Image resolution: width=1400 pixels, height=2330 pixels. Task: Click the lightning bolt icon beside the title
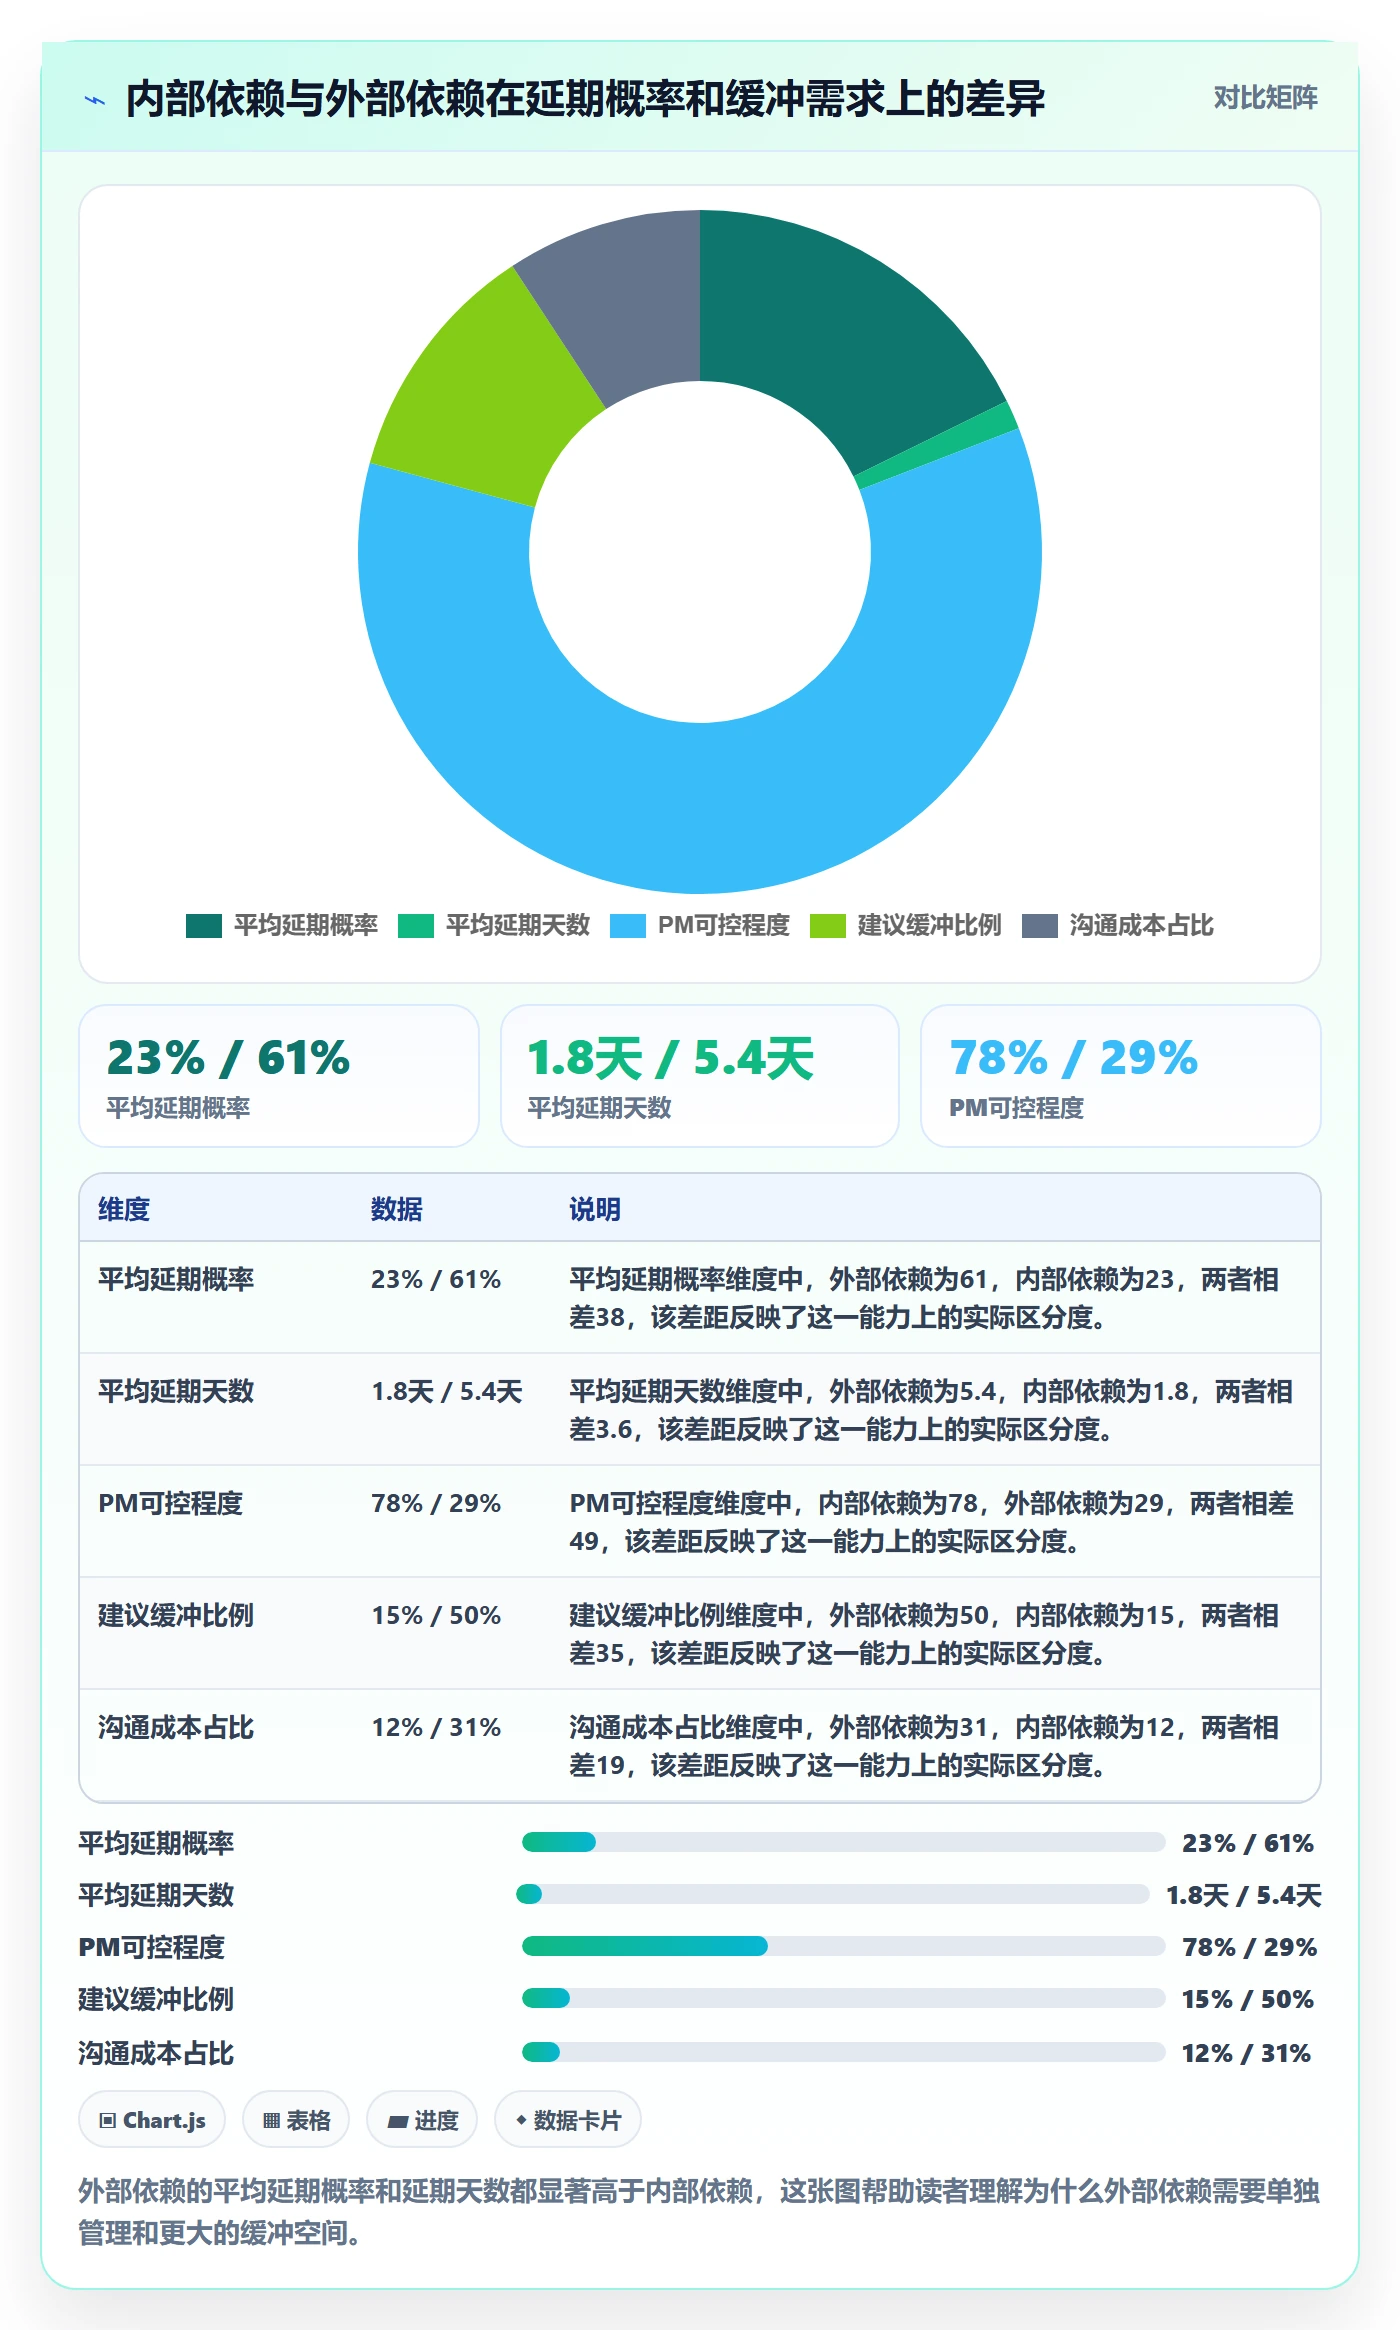coord(95,99)
